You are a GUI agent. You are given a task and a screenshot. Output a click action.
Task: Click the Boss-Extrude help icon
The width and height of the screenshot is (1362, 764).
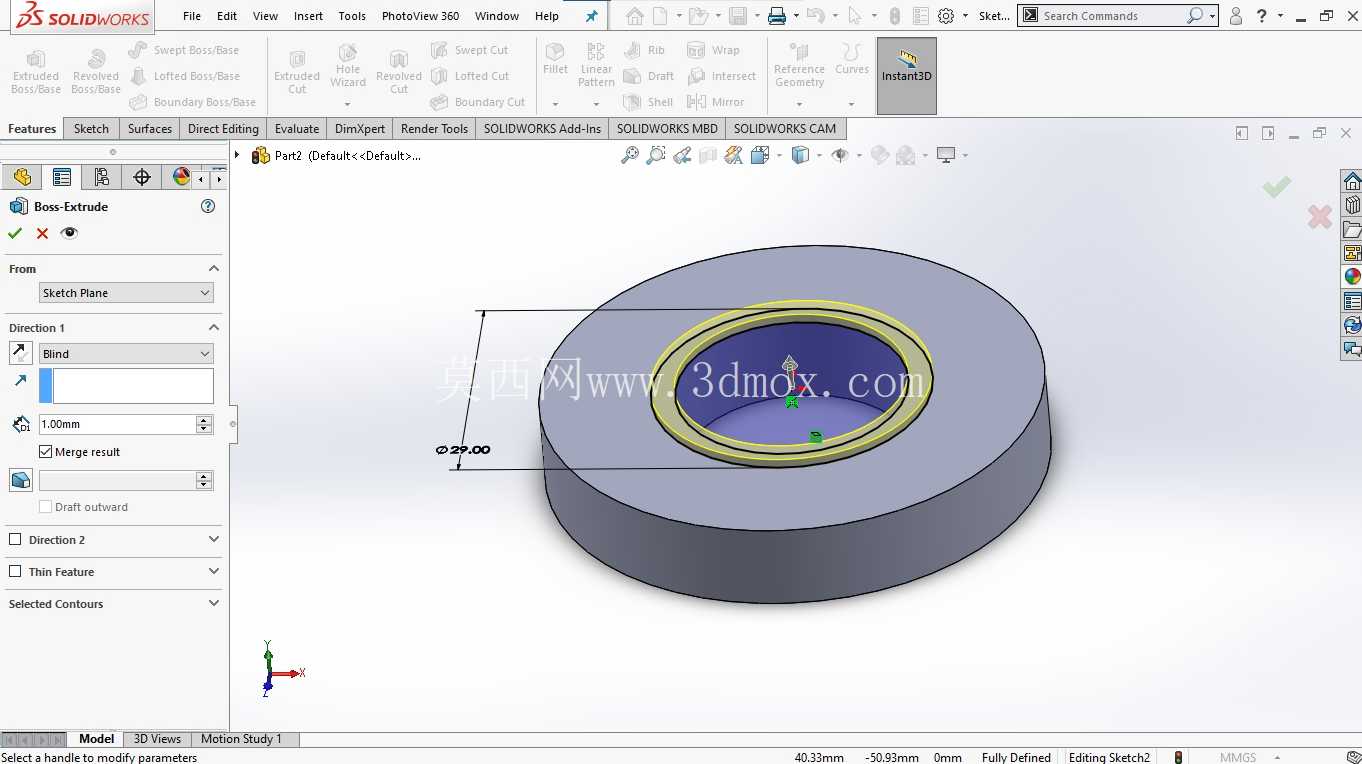(x=208, y=206)
